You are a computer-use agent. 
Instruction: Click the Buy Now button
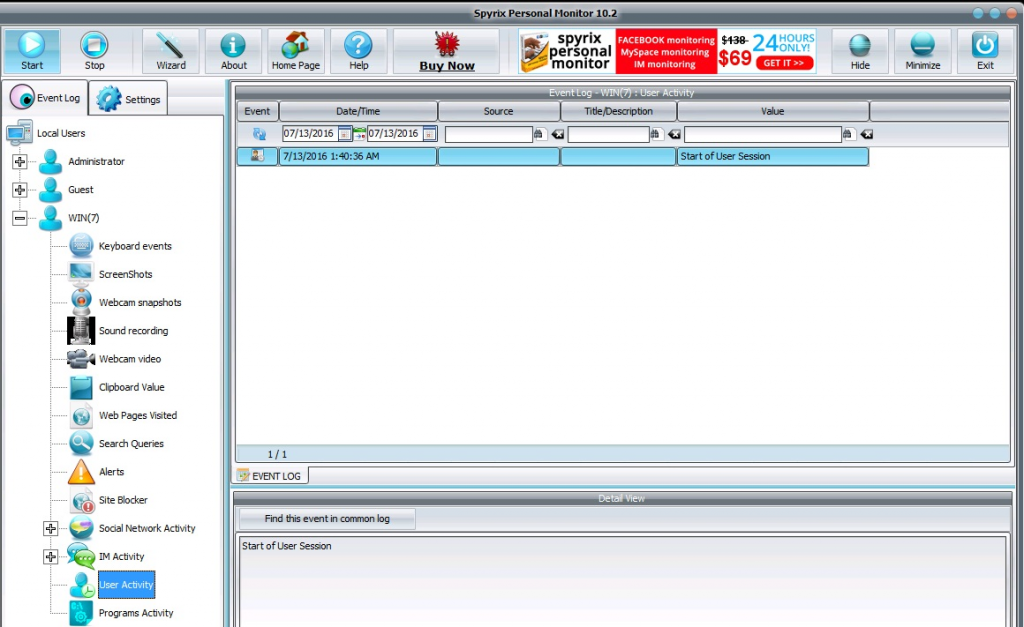(x=446, y=51)
